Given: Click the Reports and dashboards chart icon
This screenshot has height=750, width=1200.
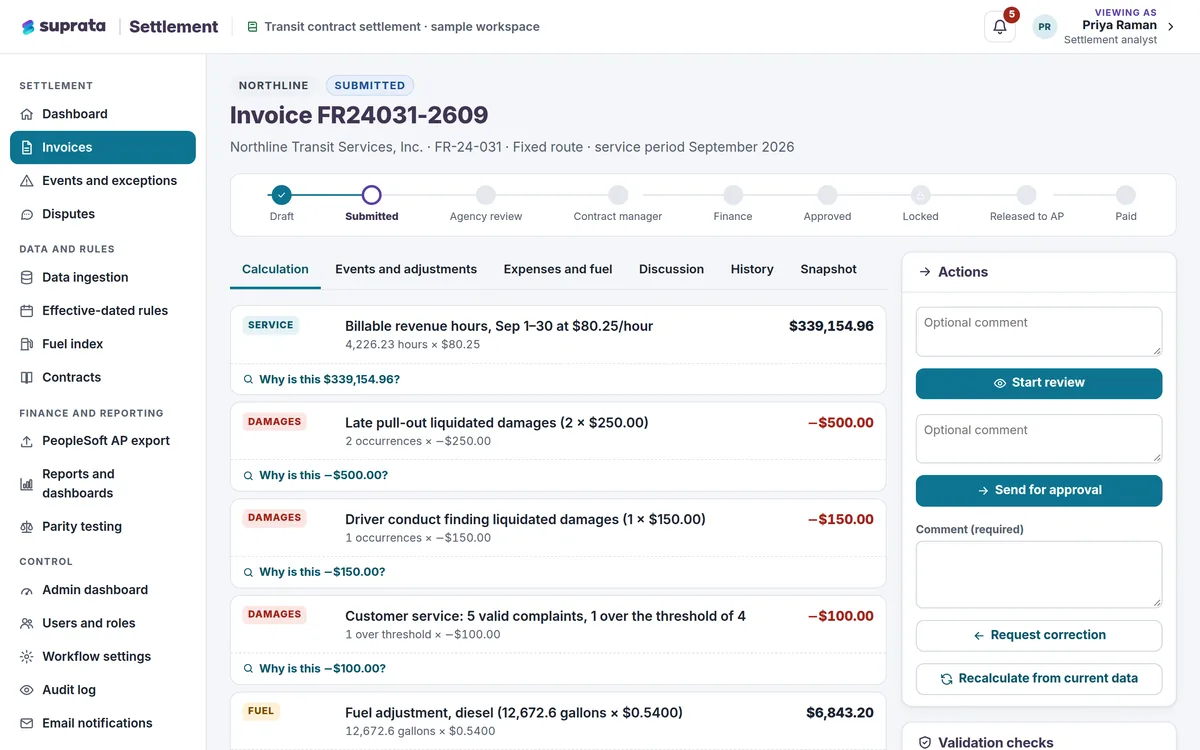Looking at the screenshot, I should [27, 484].
